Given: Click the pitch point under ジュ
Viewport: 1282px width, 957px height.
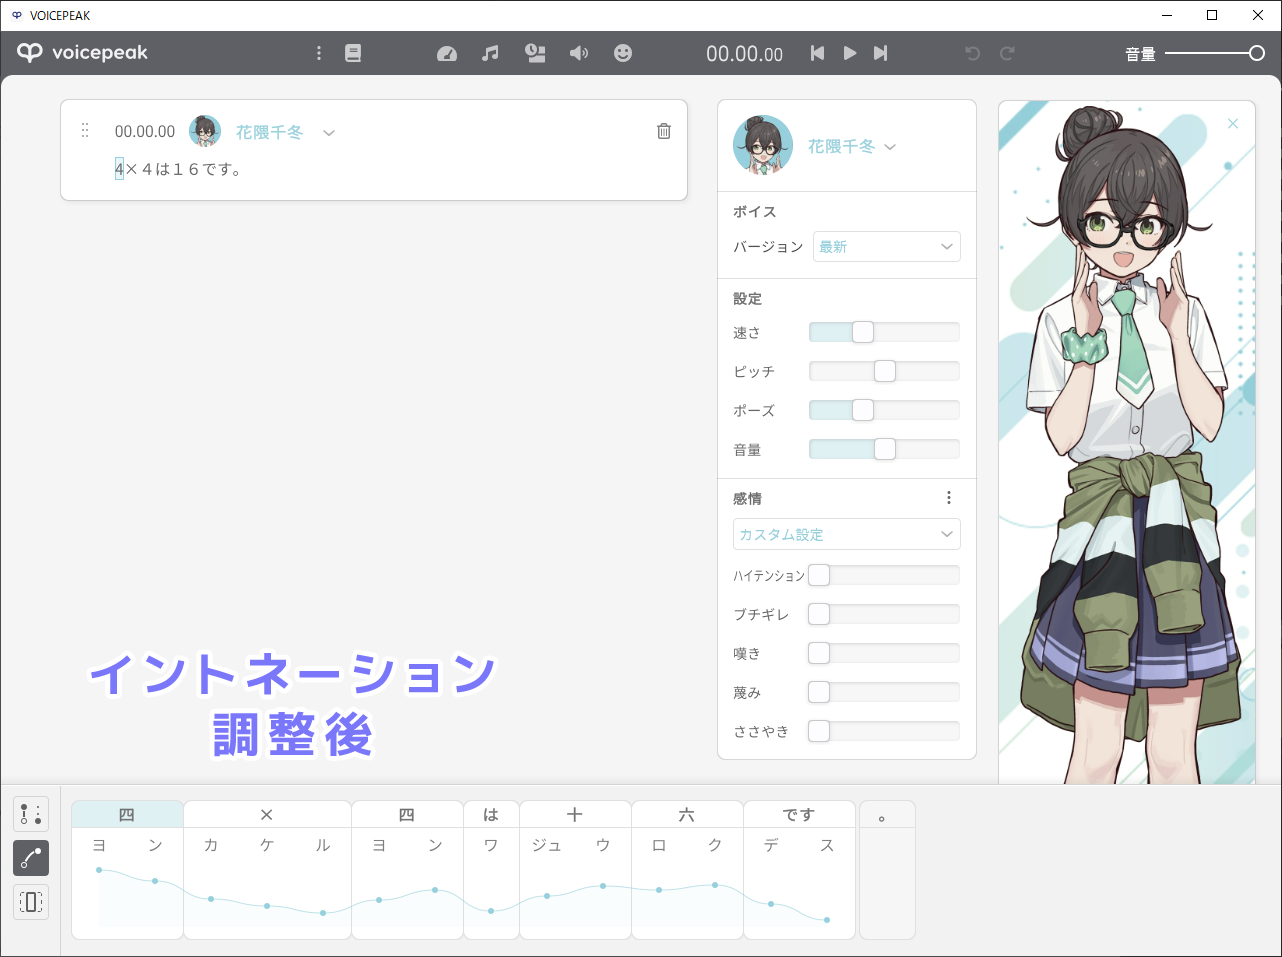Looking at the screenshot, I should click(x=547, y=896).
